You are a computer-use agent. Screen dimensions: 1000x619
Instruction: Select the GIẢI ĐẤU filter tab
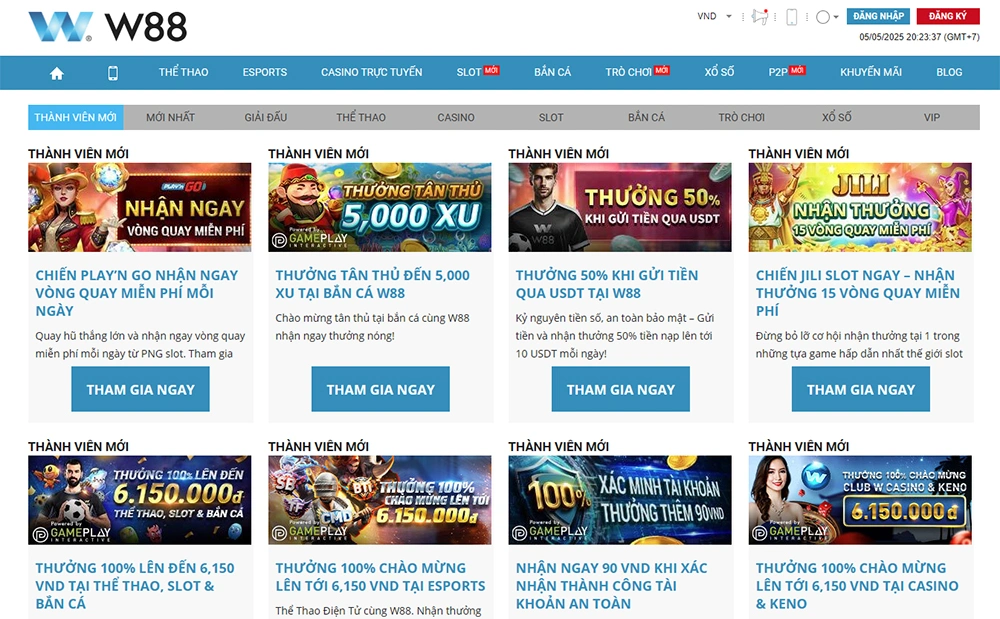(266, 117)
